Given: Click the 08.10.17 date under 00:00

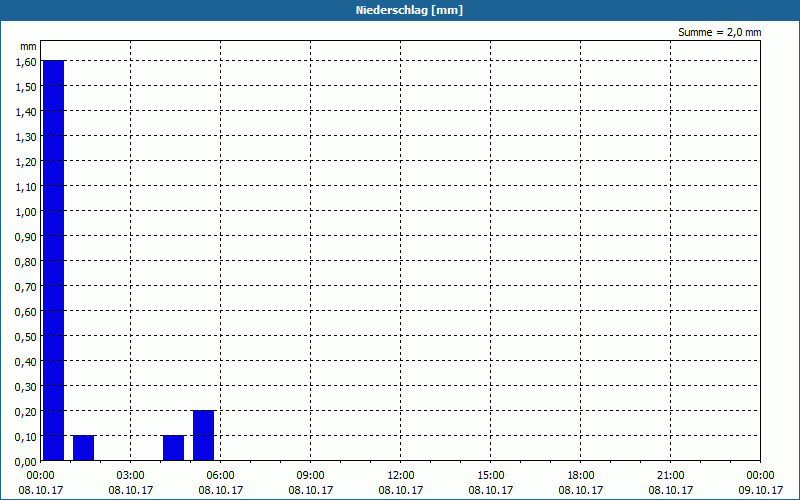Looking at the screenshot, I should (41, 490).
